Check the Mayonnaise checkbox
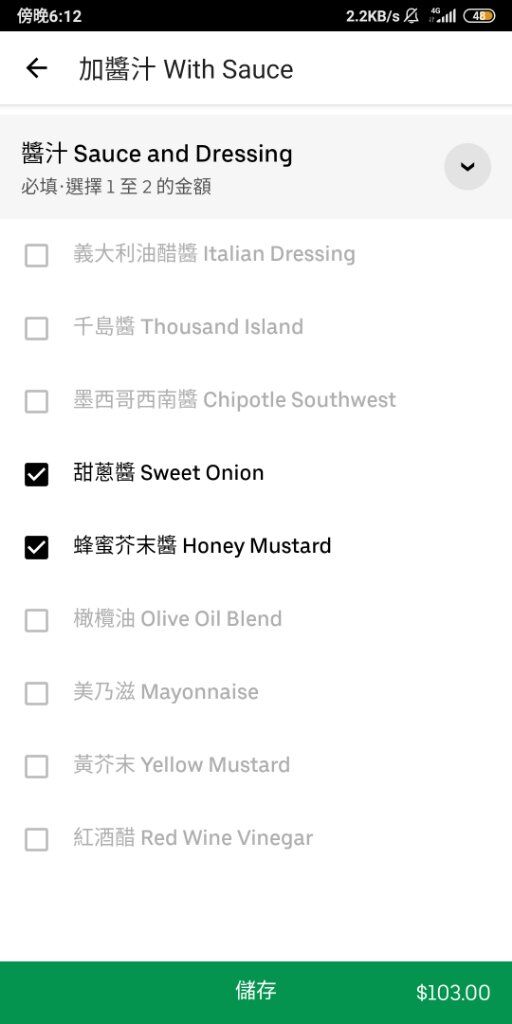 pos(37,694)
